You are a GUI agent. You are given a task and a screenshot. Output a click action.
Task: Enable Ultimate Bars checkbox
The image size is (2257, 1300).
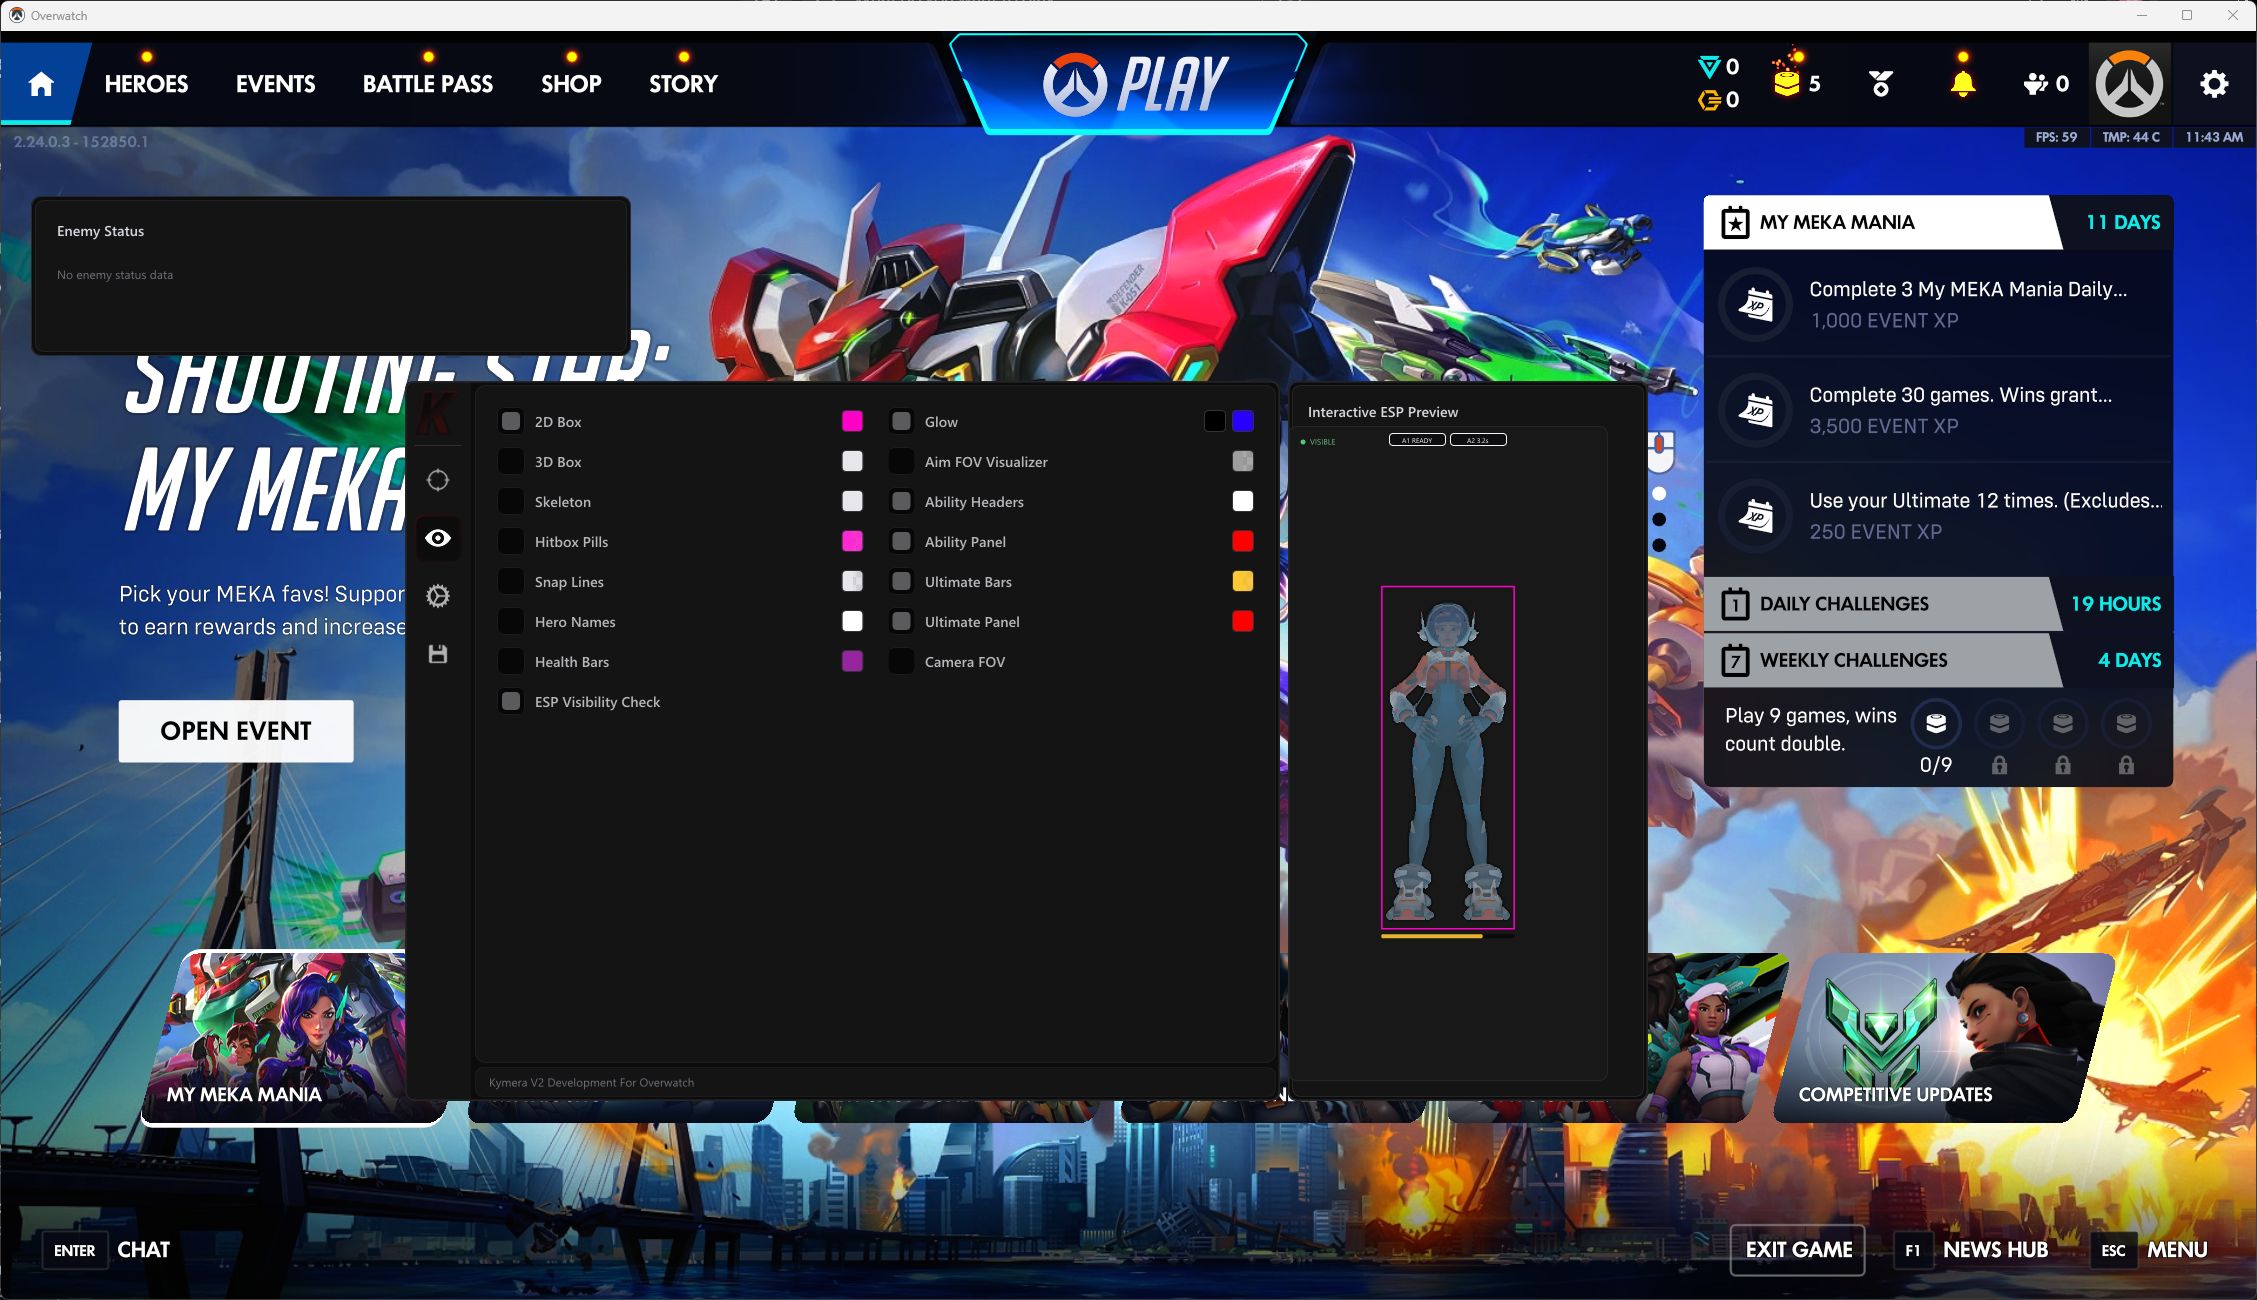coord(901,581)
